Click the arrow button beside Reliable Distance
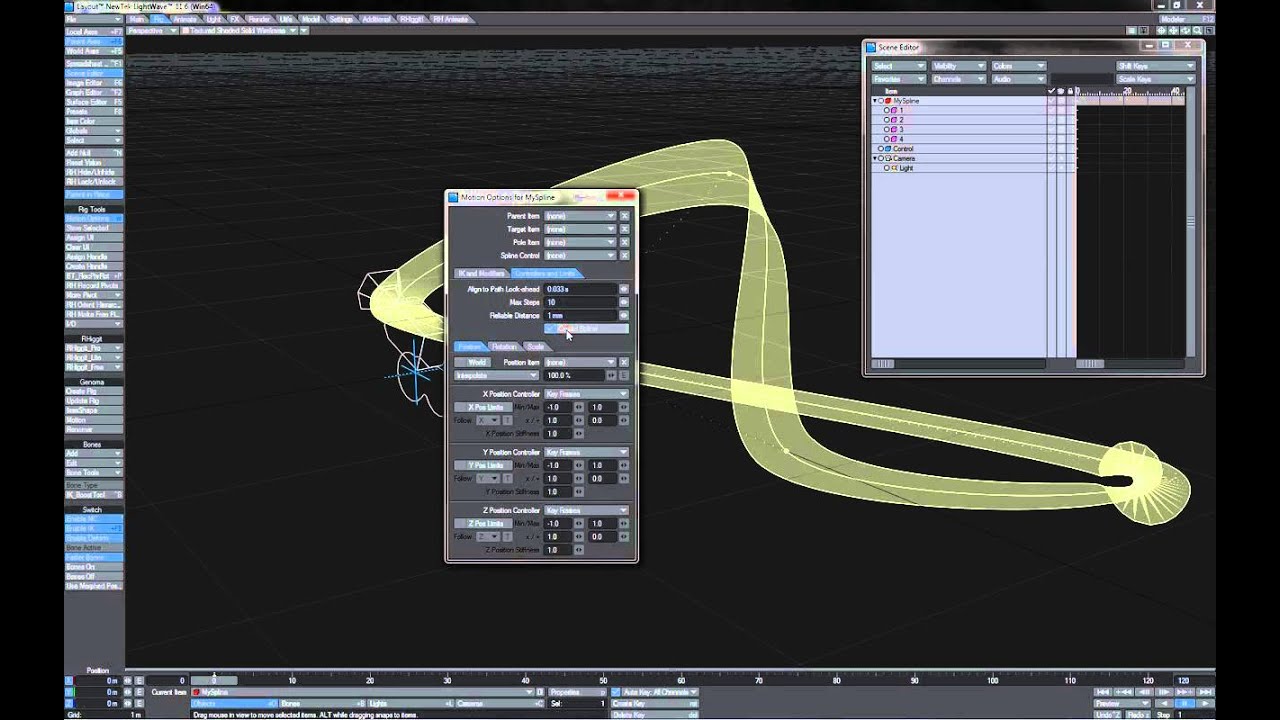 (624, 315)
